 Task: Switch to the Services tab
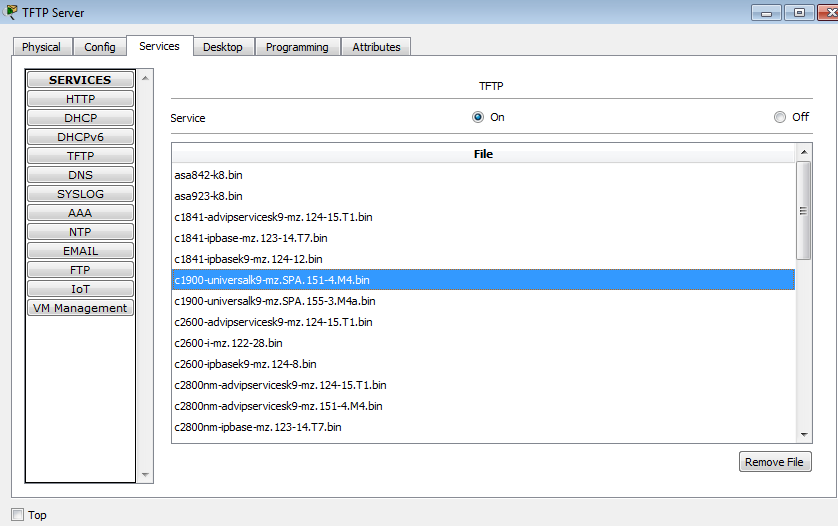(x=159, y=46)
